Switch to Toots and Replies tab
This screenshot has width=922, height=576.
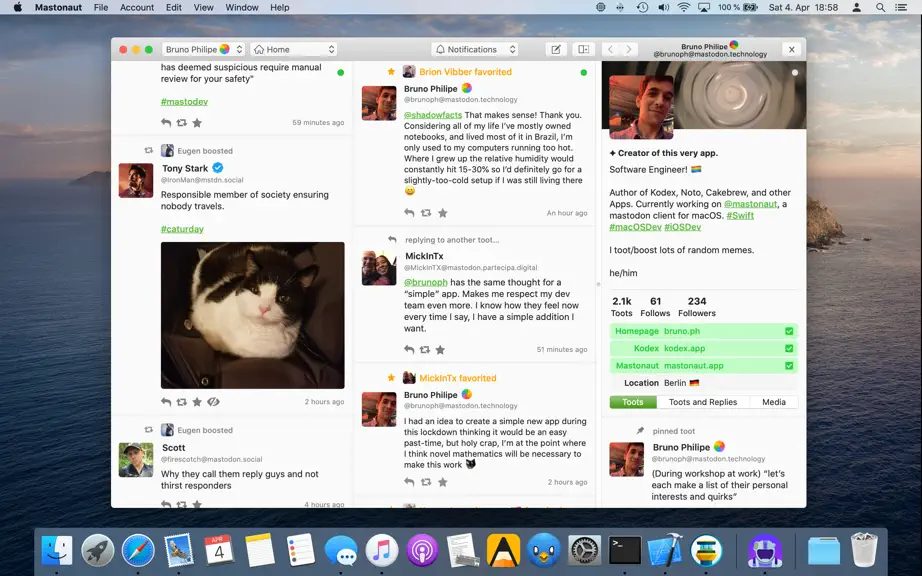pos(703,402)
